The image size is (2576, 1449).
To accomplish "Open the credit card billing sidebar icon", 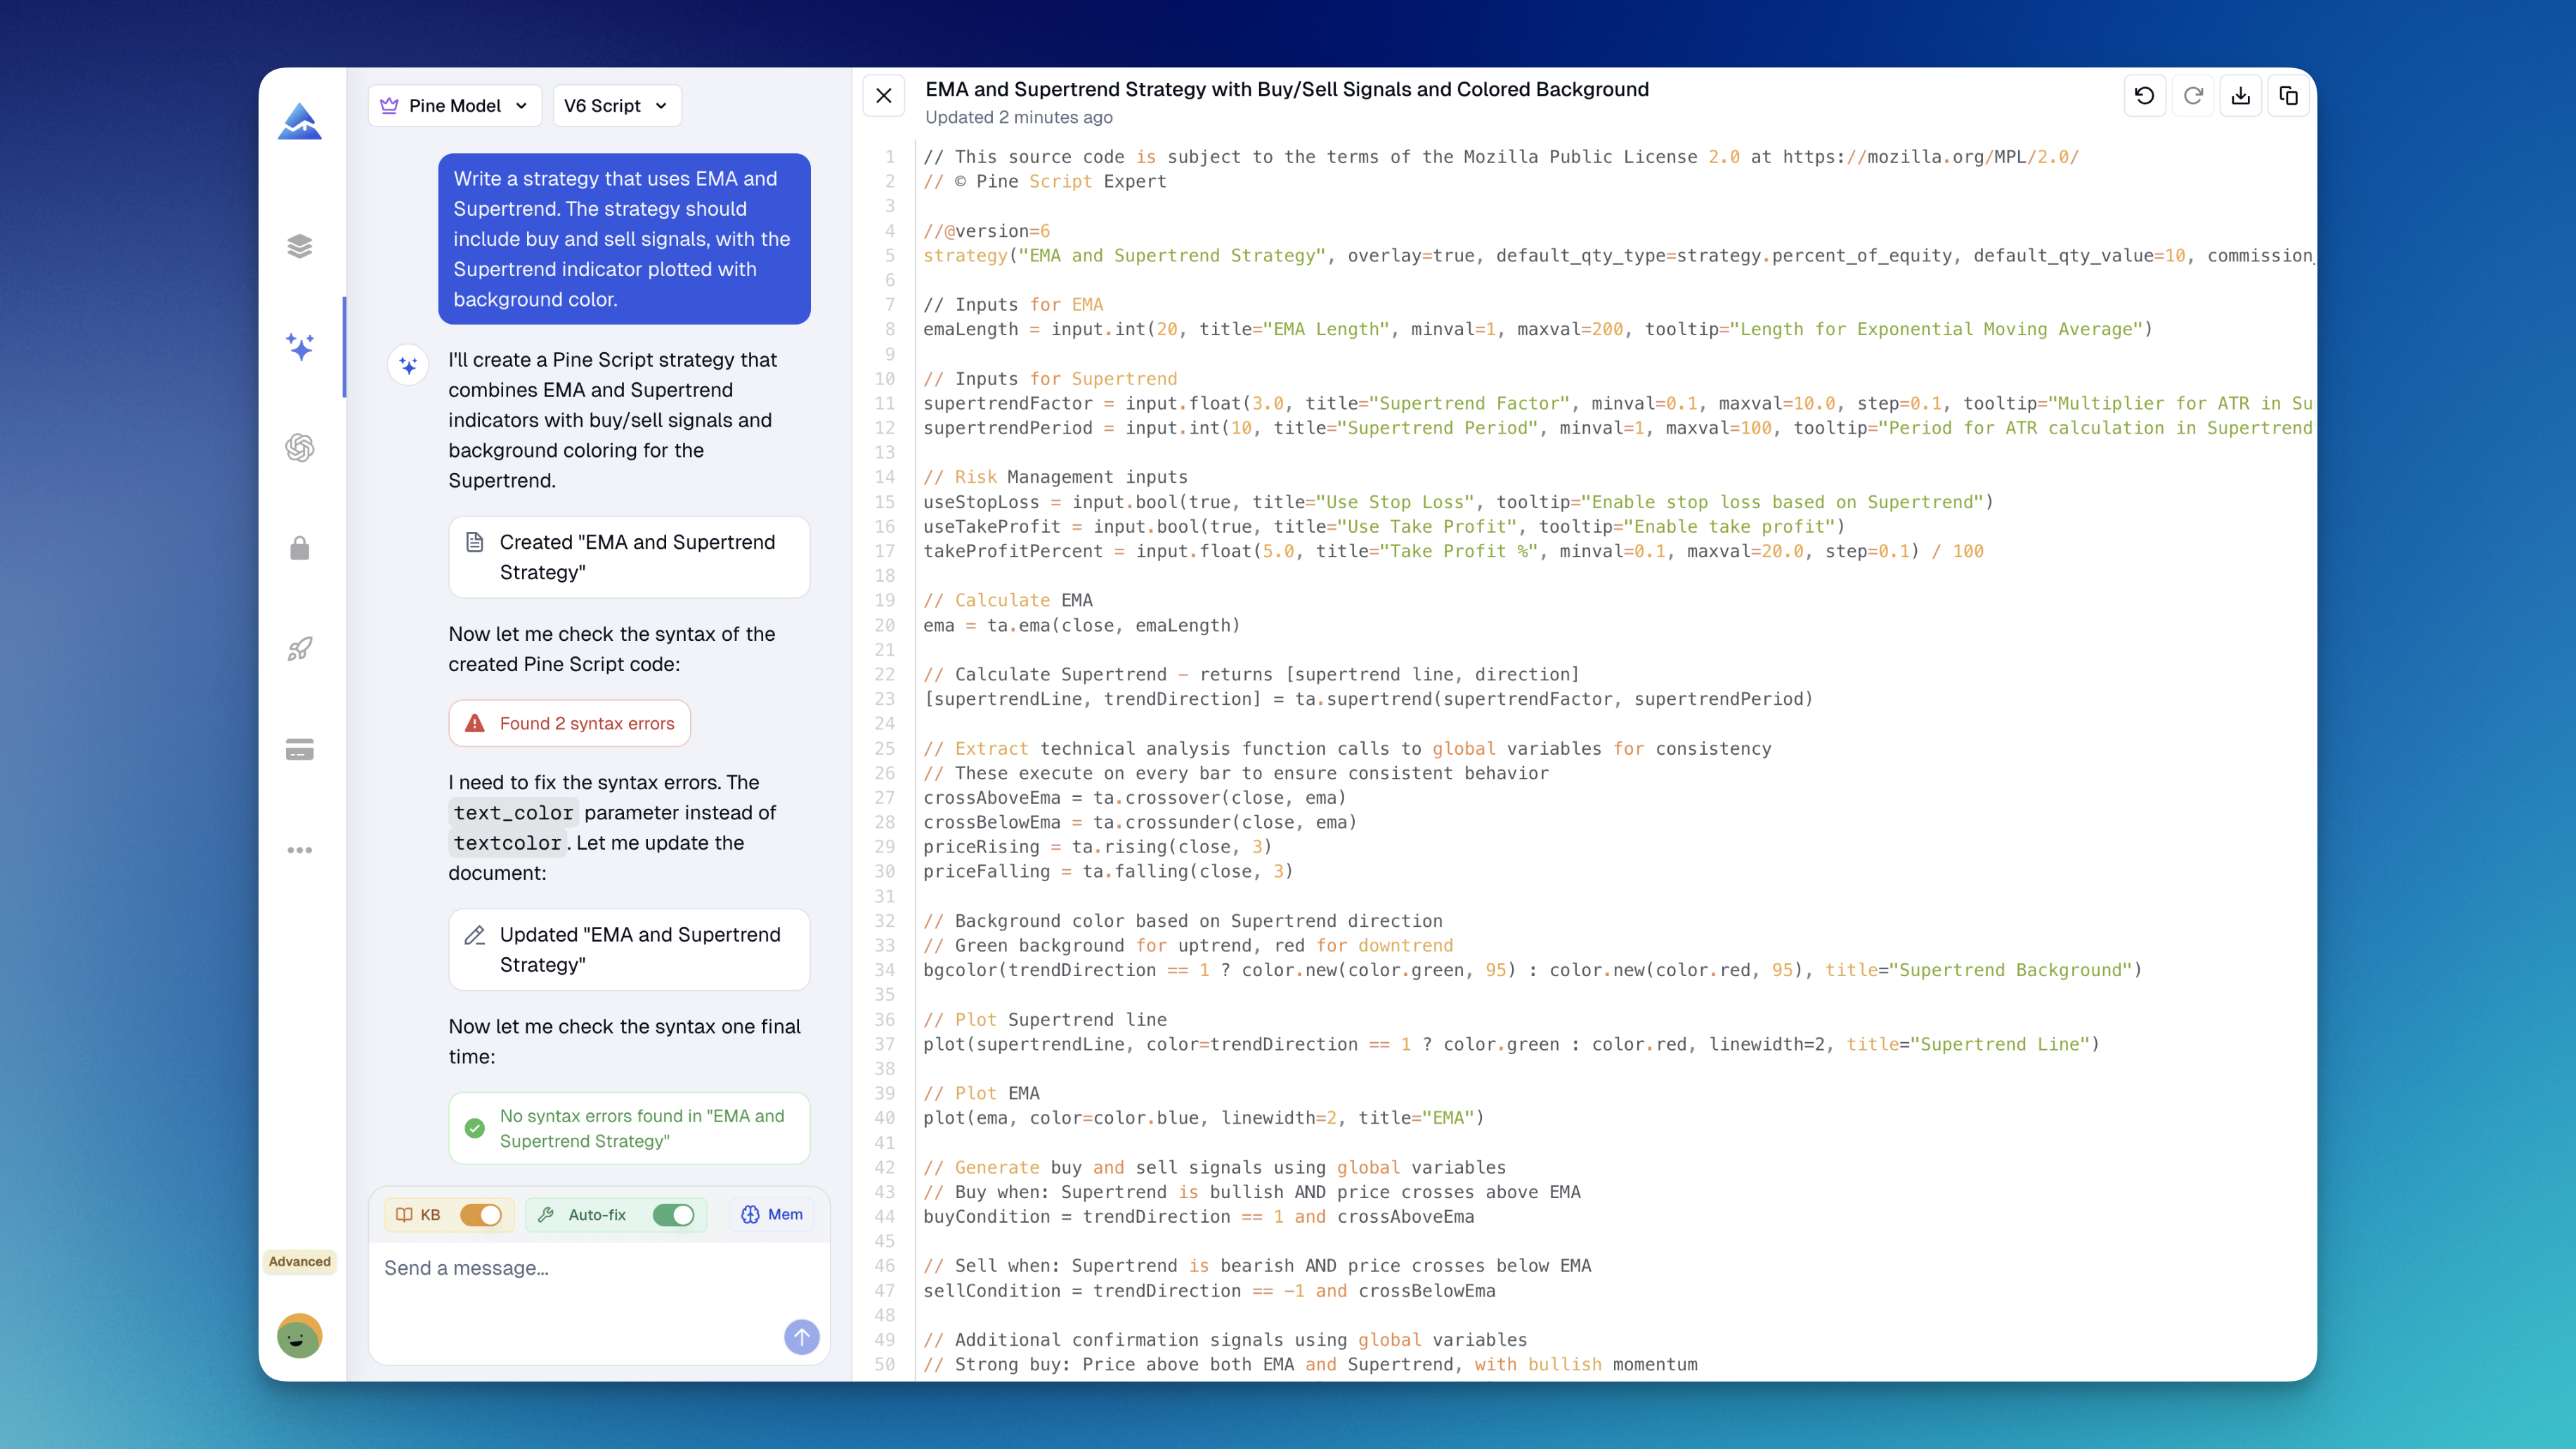I will [x=299, y=750].
